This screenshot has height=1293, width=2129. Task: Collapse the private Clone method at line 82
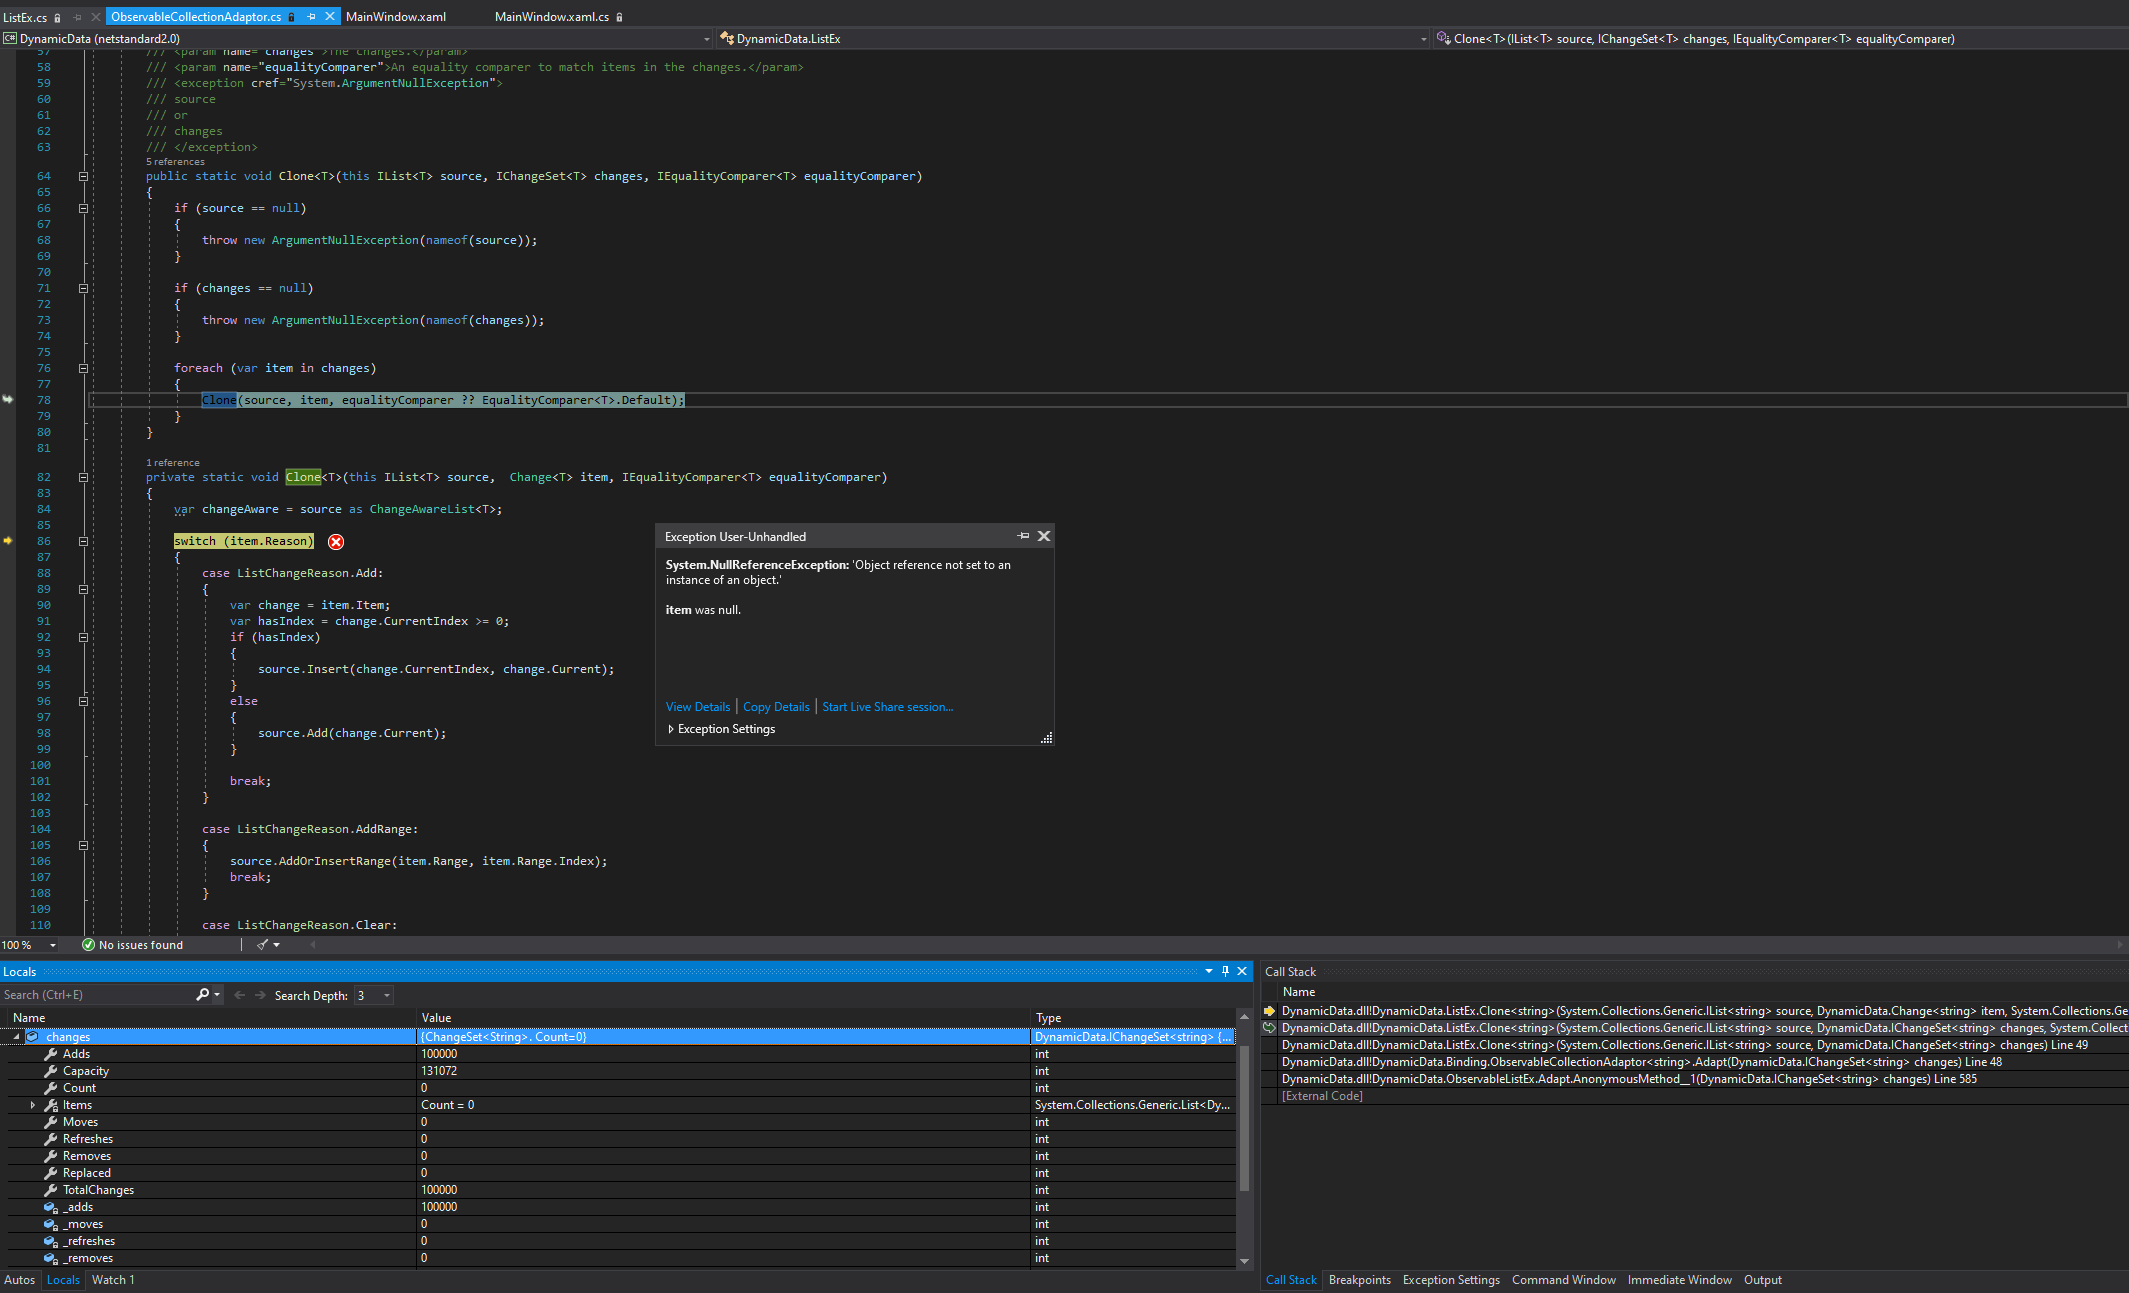pyautogui.click(x=83, y=477)
